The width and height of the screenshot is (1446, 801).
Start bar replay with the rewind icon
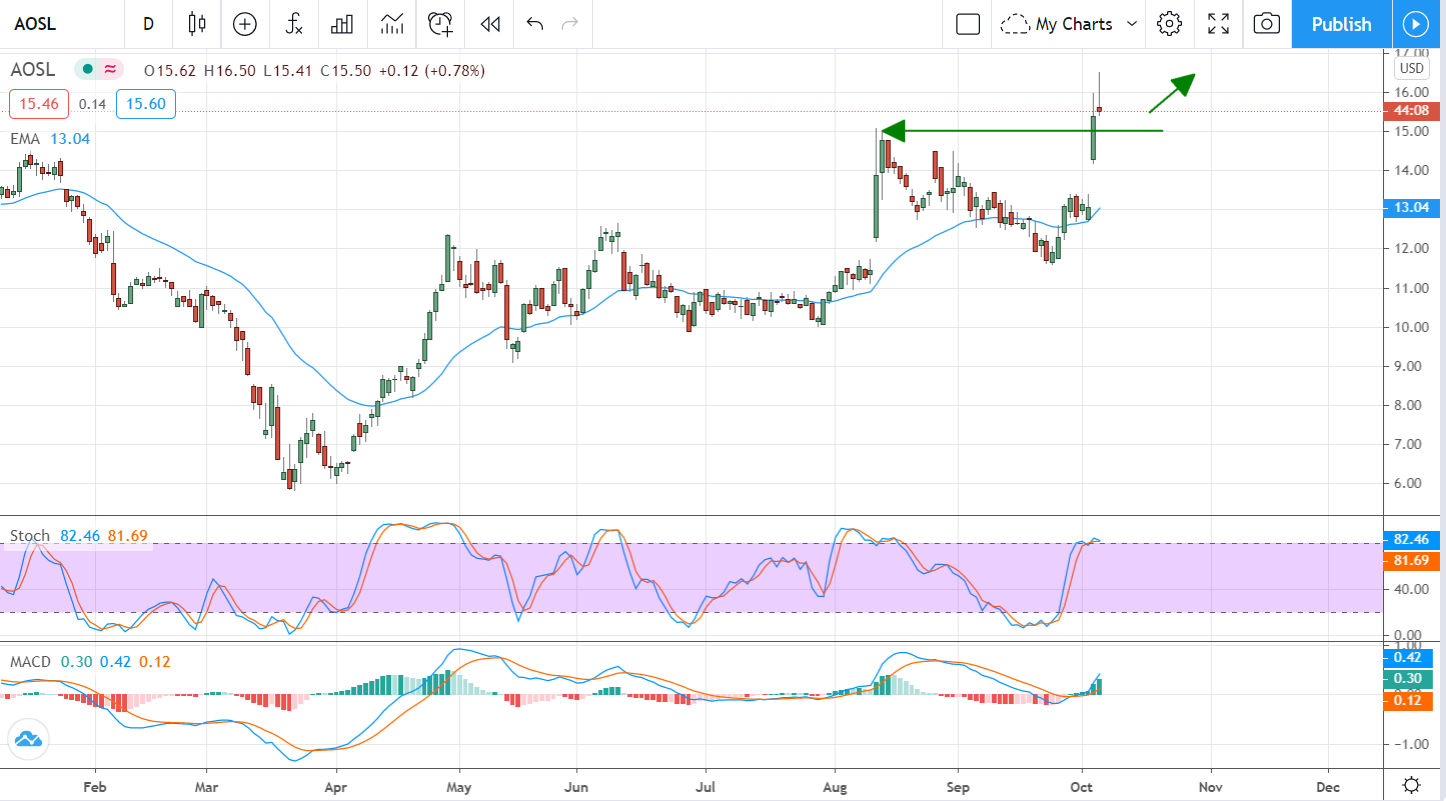pos(489,24)
